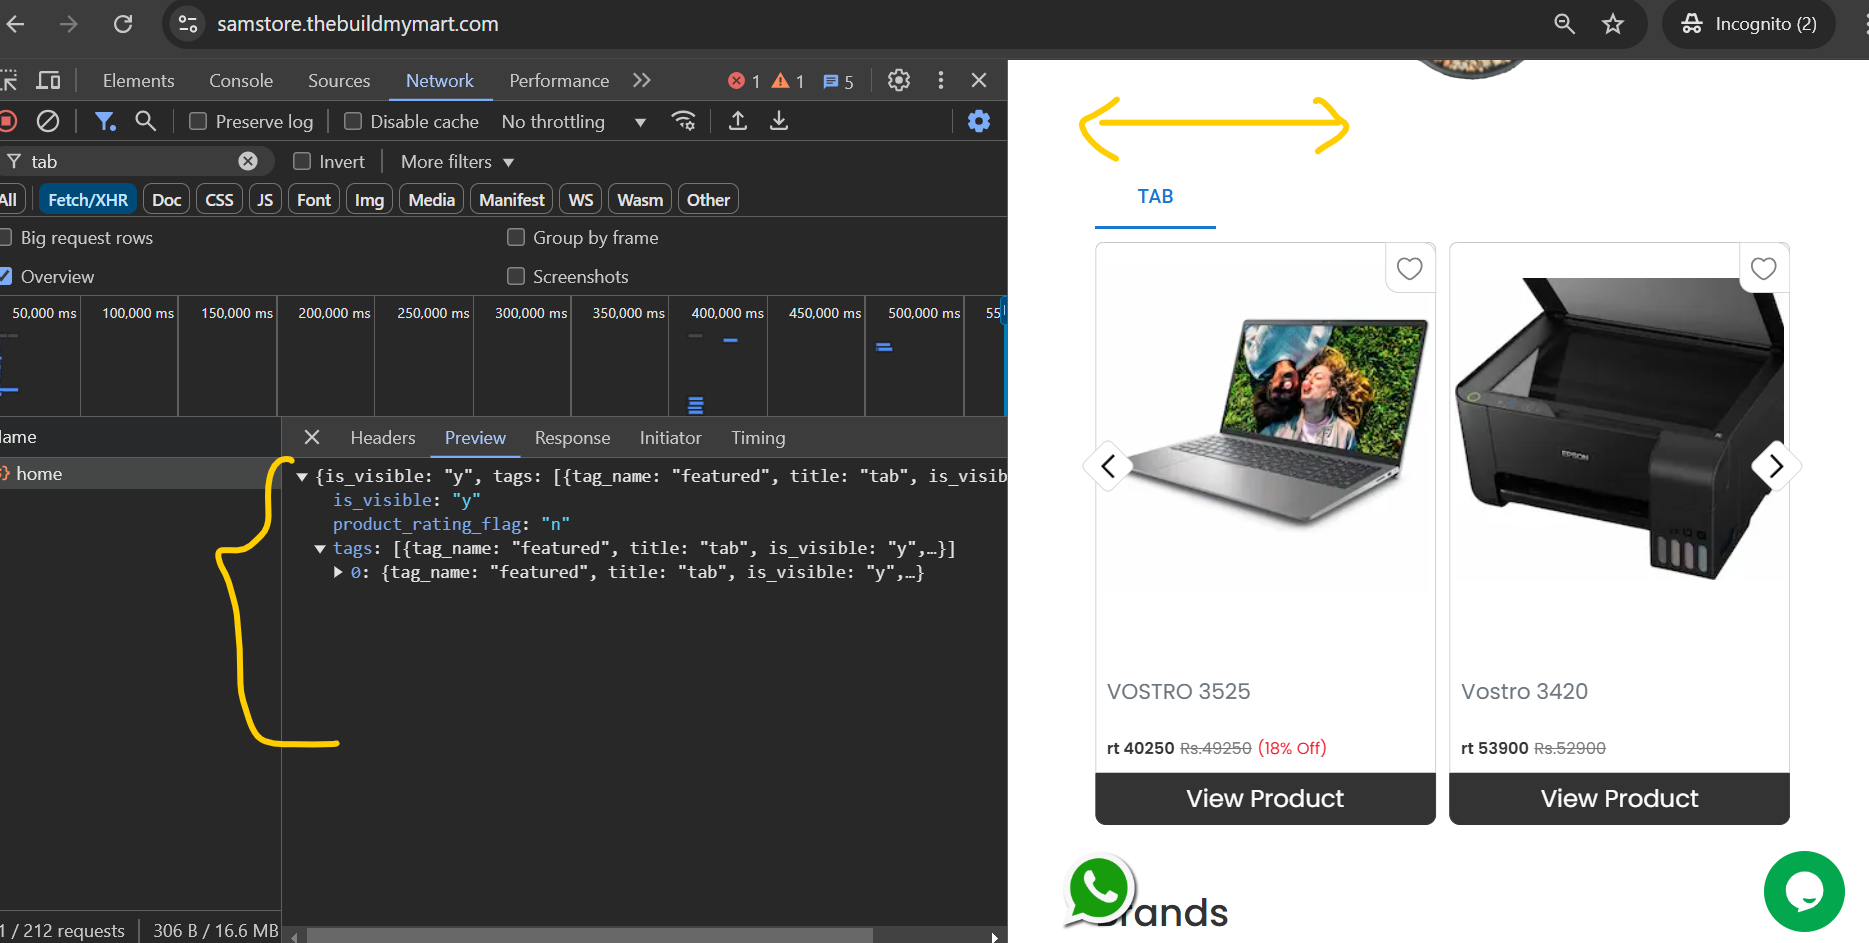Viewport: 1869px width, 943px height.
Task: Reload the page with the browser refresh icon
Action: click(123, 24)
